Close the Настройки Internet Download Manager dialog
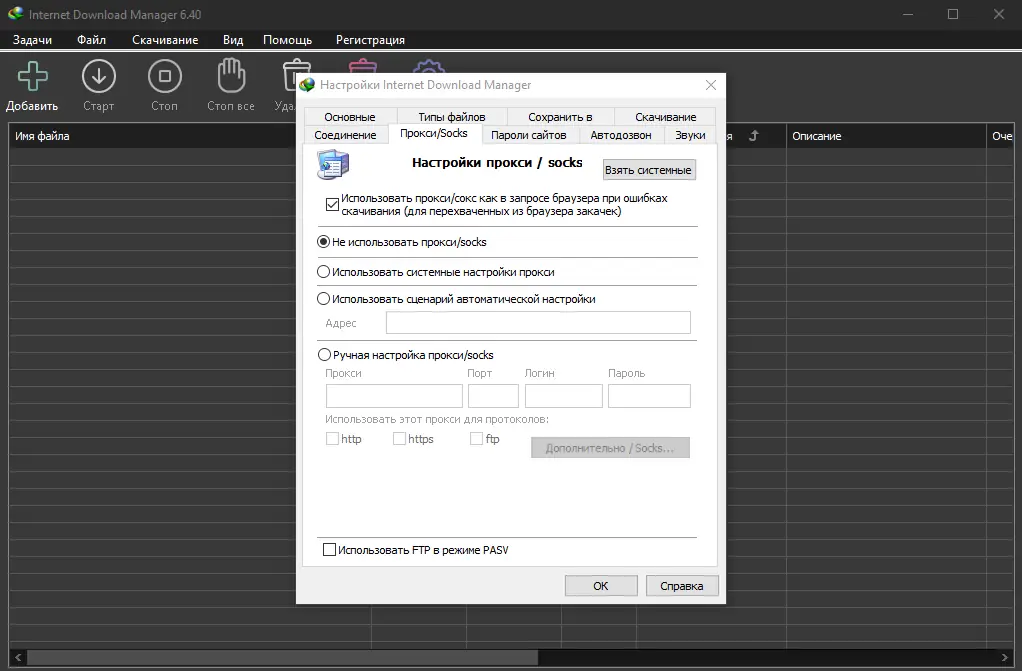The image size is (1022, 671). [x=711, y=85]
